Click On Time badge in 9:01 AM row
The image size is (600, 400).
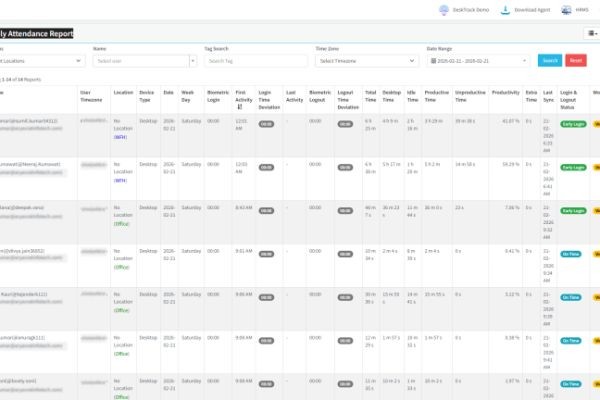tap(571, 254)
